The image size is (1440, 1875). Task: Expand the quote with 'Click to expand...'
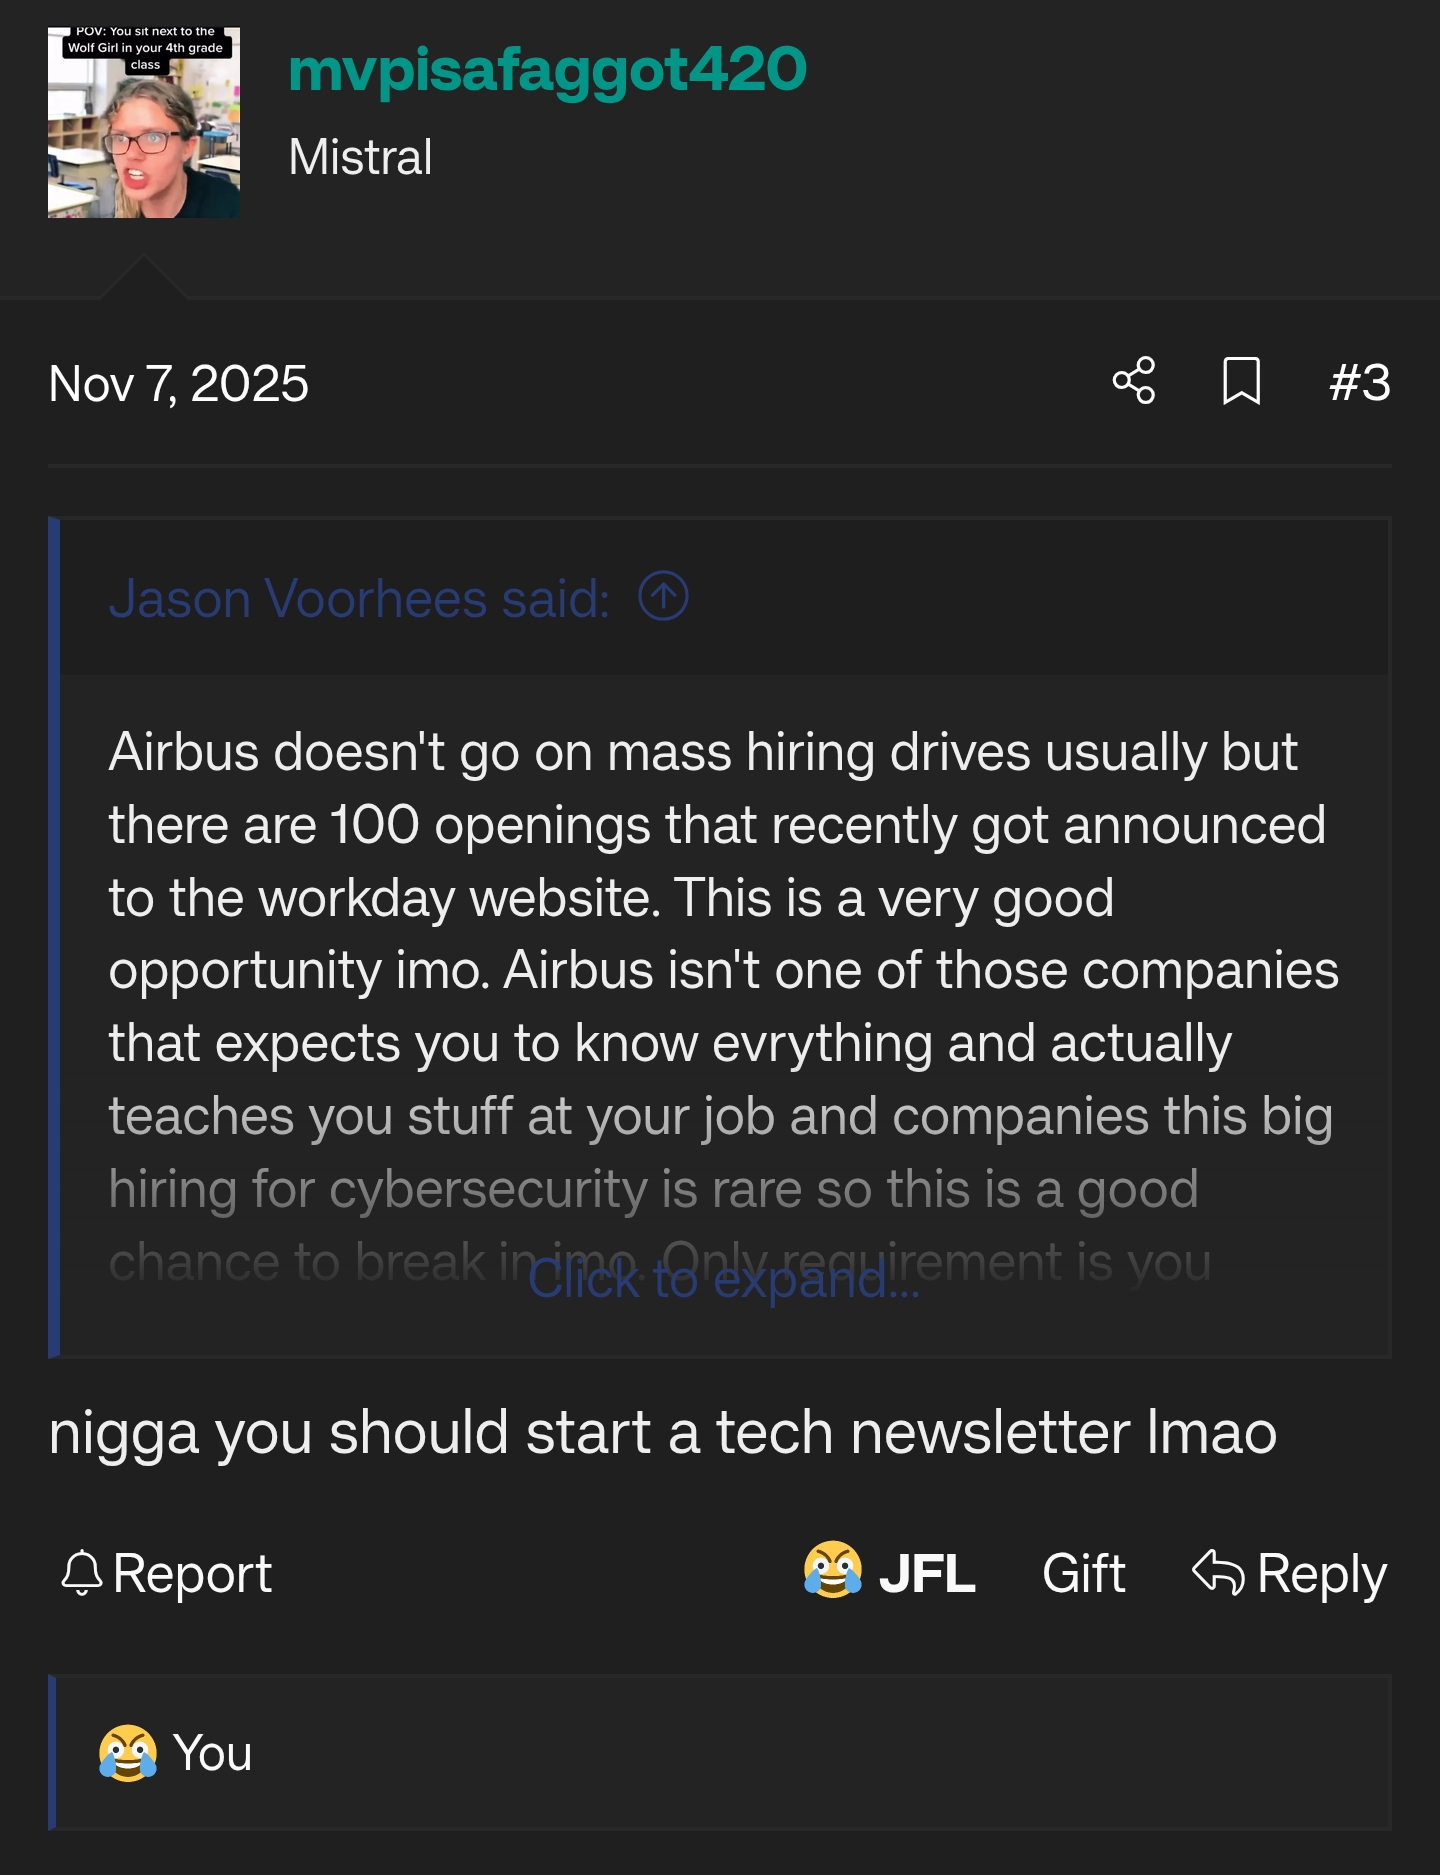tap(723, 1280)
